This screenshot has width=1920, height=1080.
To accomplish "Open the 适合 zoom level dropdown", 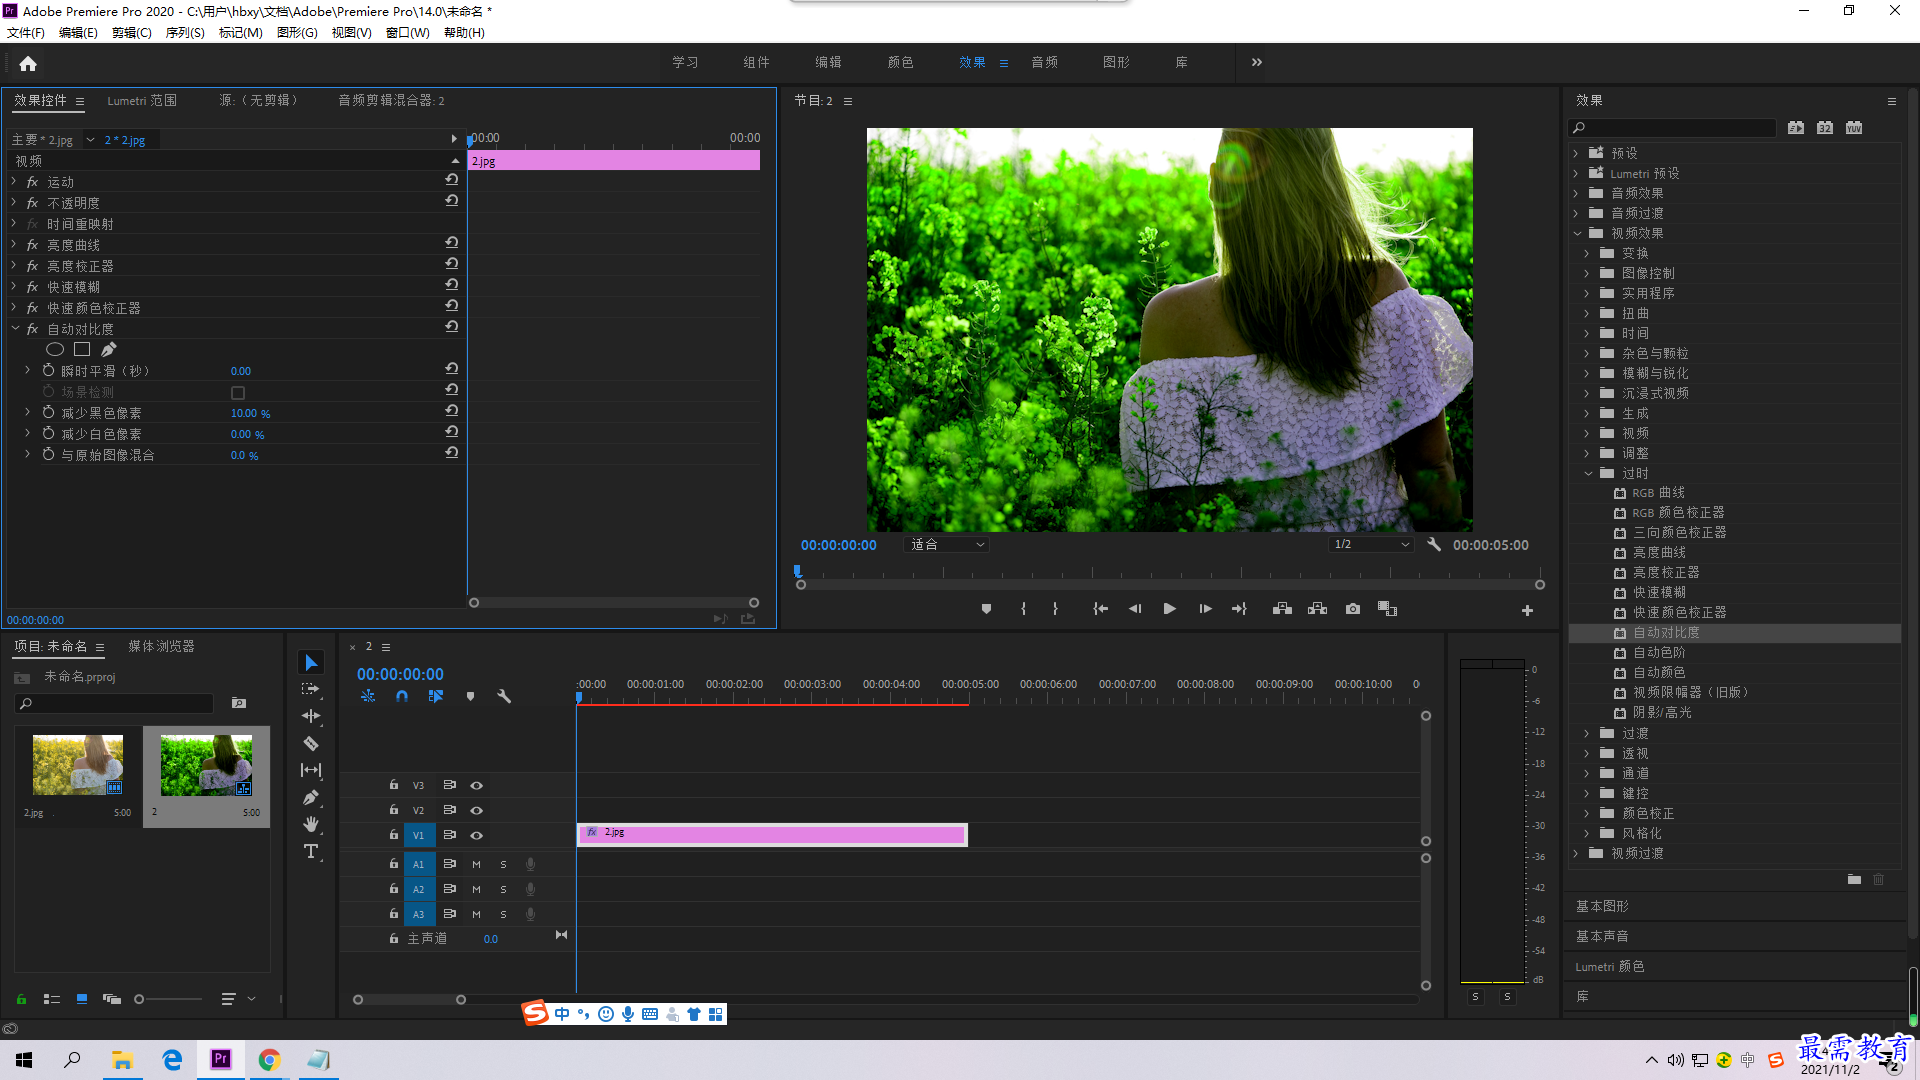I will pos(947,545).
